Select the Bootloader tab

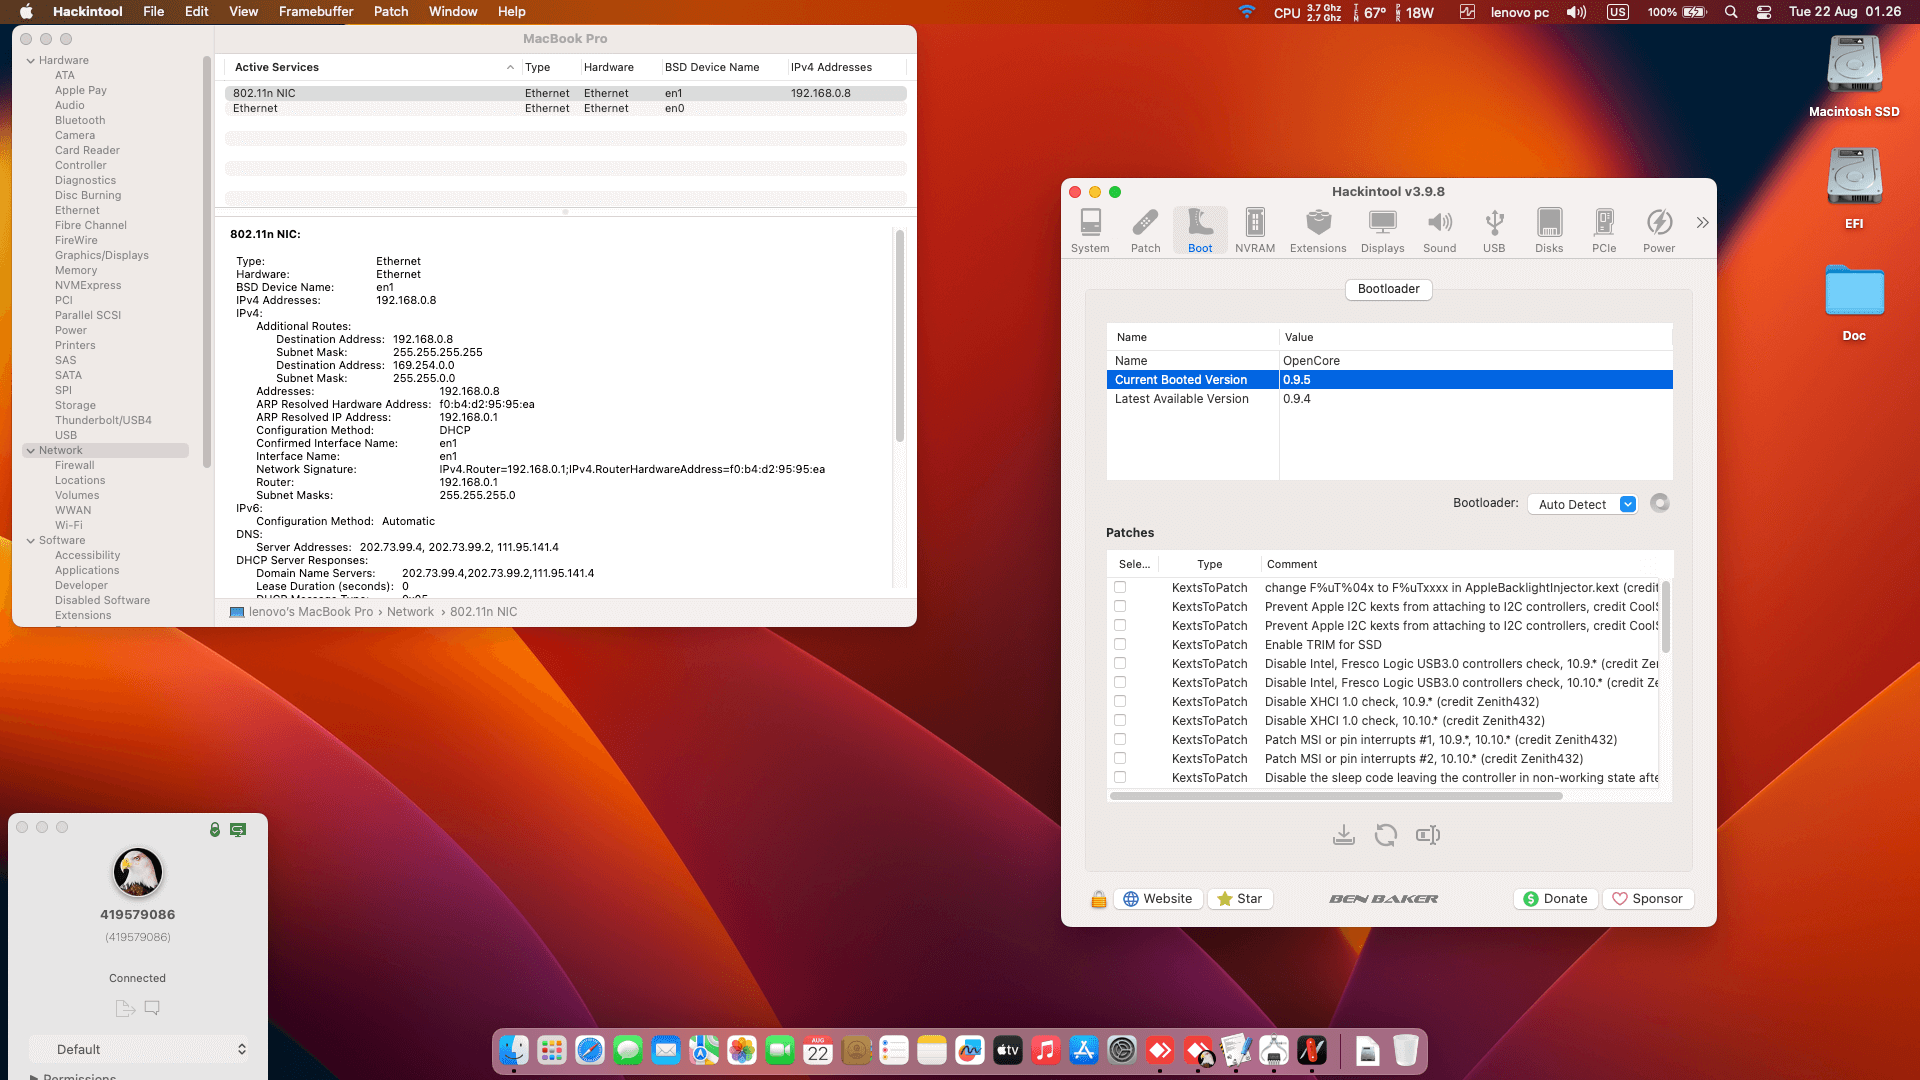click(1388, 289)
